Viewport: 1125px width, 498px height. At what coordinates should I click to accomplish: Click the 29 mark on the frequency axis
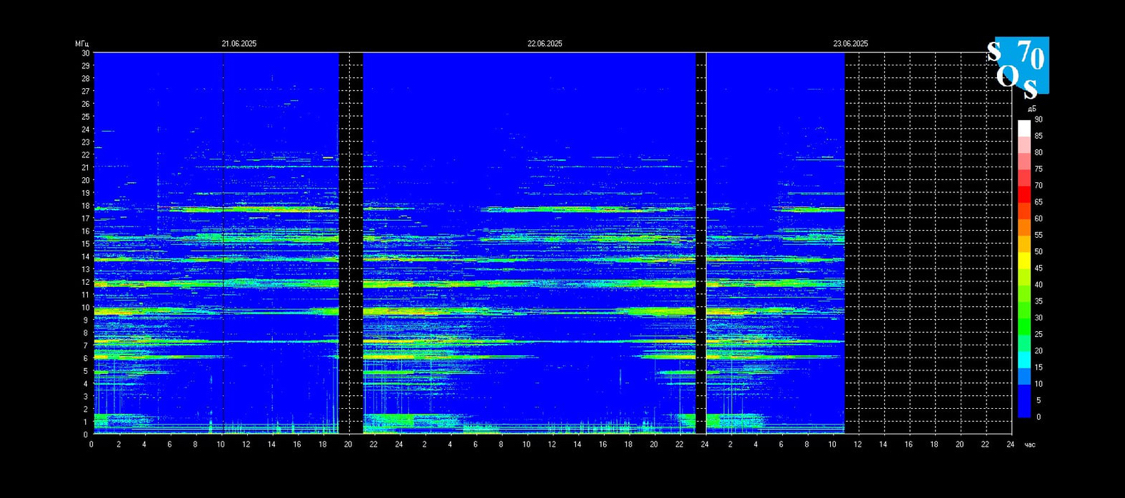coord(85,65)
